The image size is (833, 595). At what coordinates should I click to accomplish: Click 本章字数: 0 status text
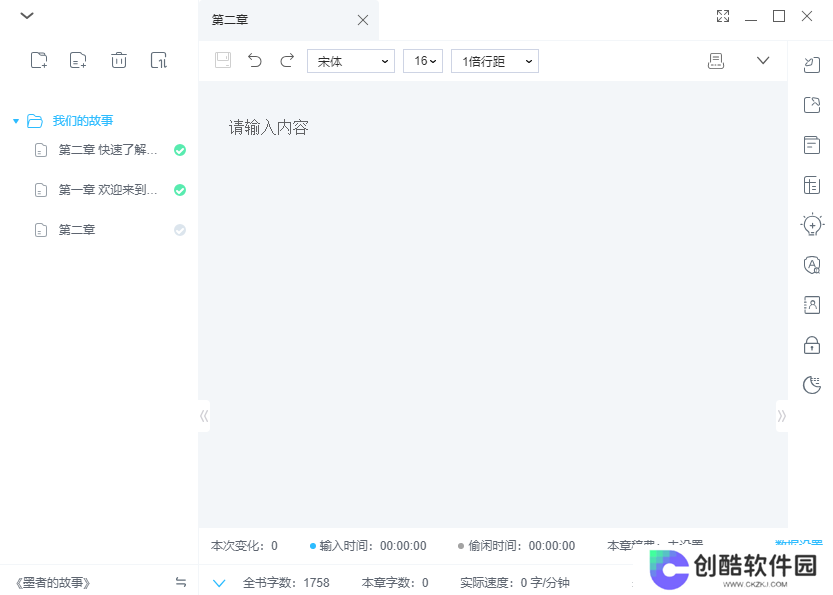pos(395,583)
